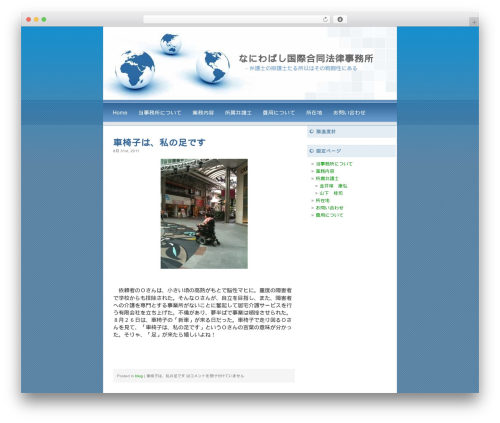Select 費用について in the top navigation bar
Screen dimensions: 500x423
point(279,113)
